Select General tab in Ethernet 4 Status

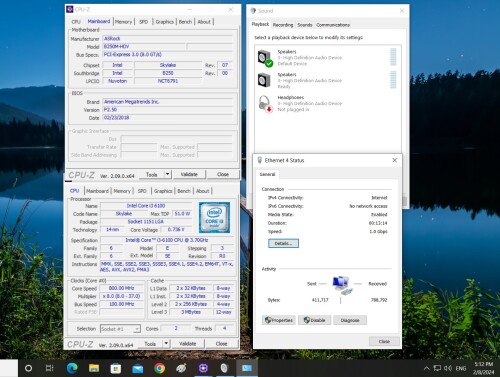[267, 174]
